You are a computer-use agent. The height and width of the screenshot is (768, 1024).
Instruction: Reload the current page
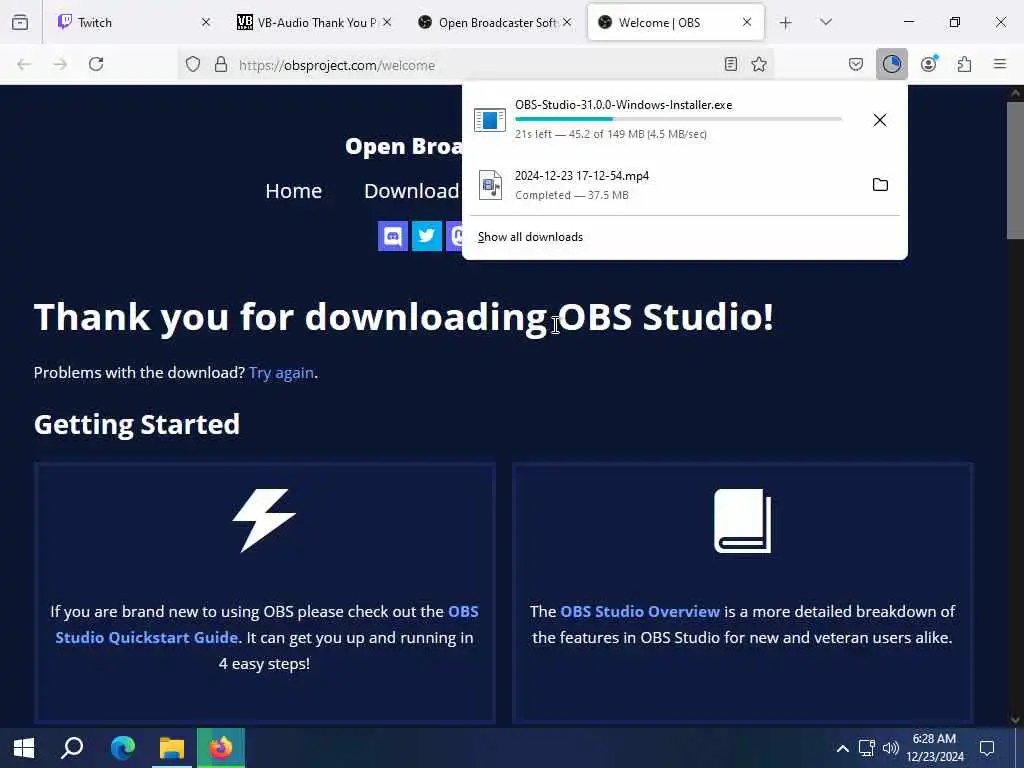pyautogui.click(x=96, y=64)
